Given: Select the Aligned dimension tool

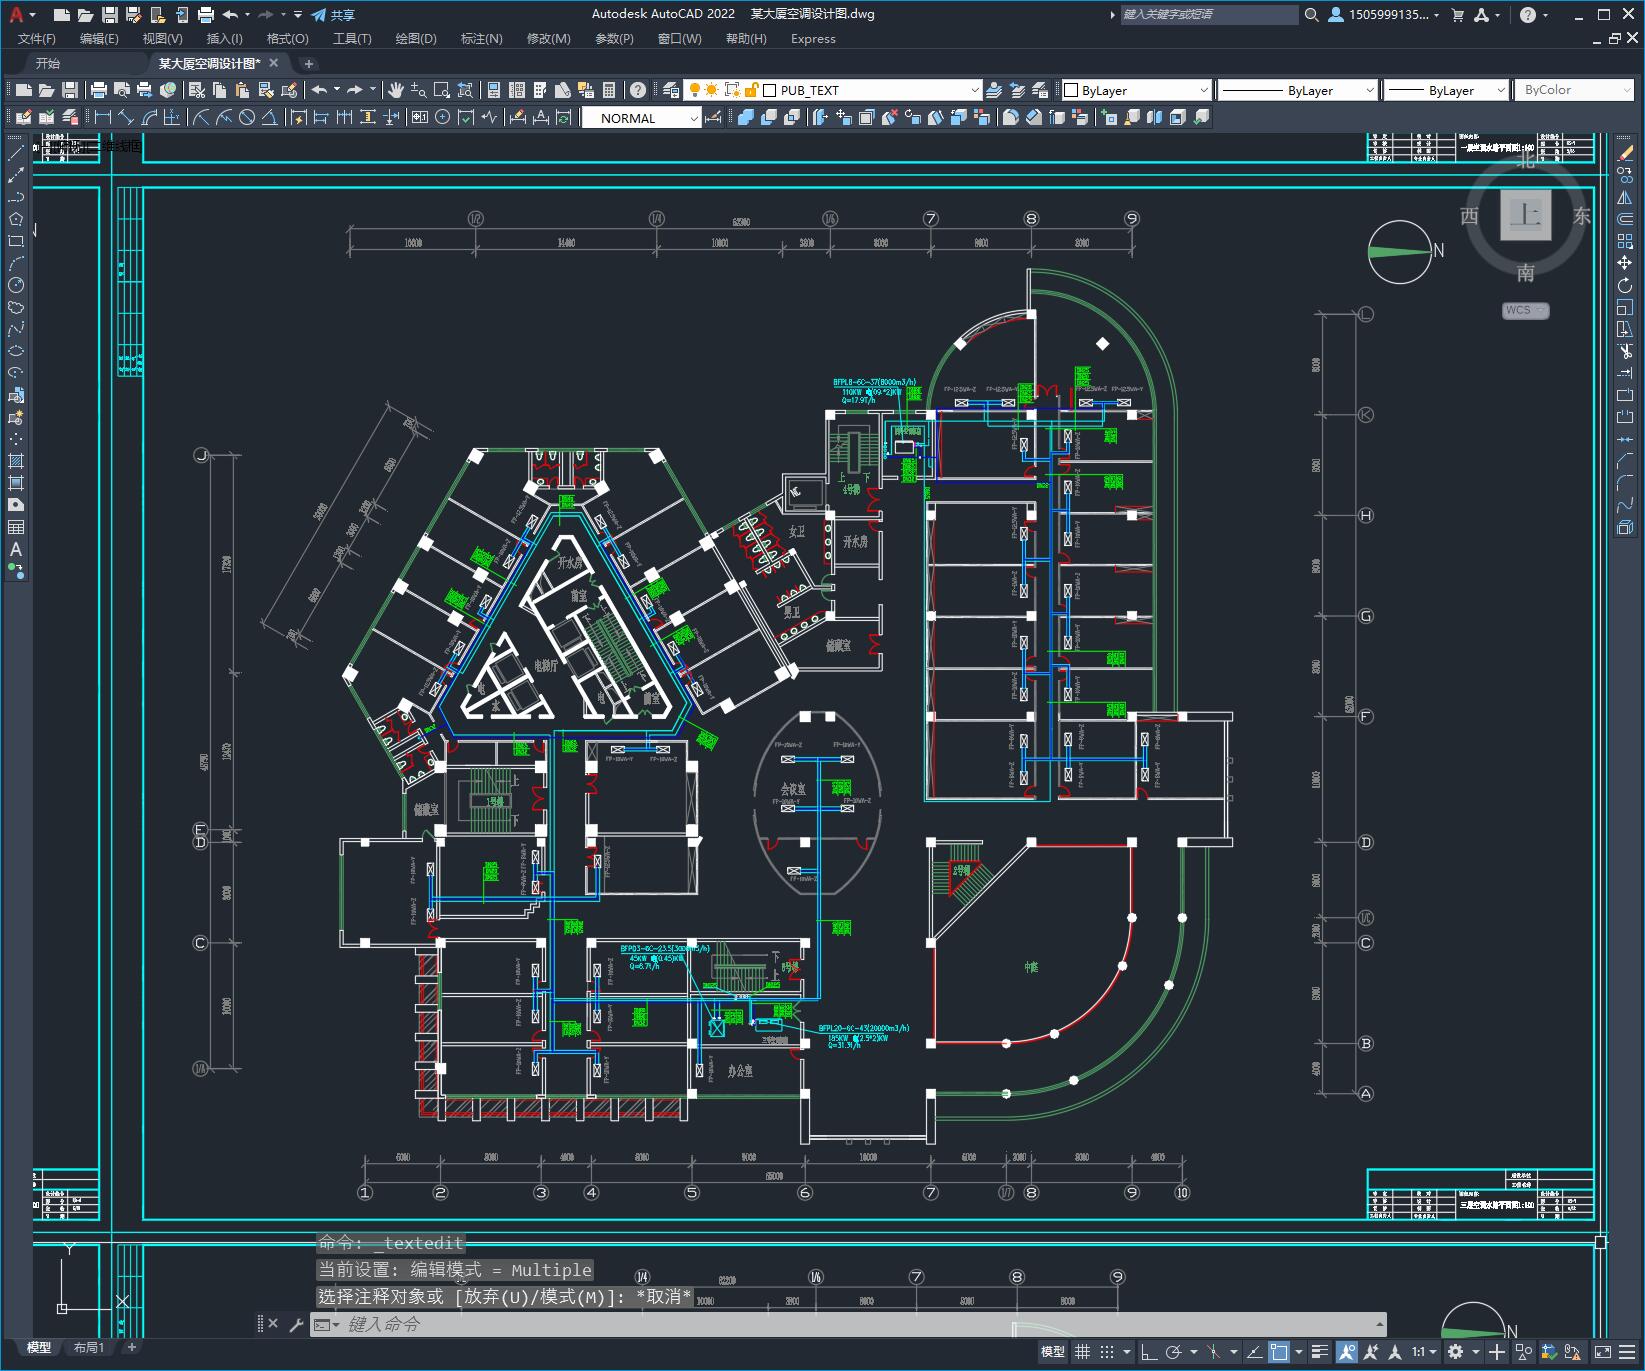Looking at the screenshot, I should click(126, 117).
